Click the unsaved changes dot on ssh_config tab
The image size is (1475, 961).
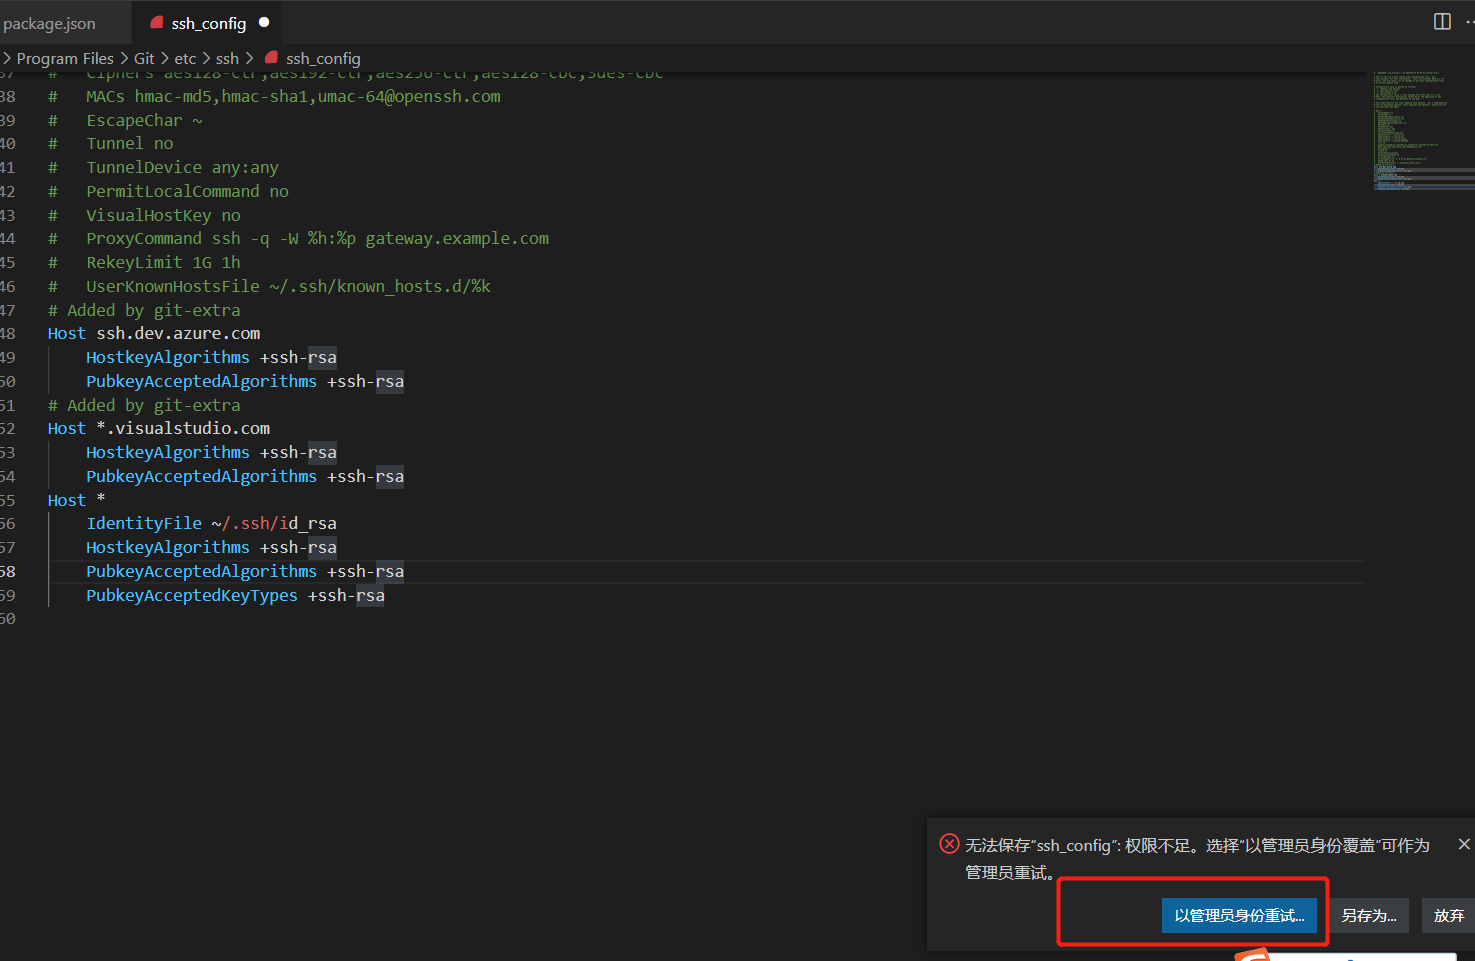point(263,20)
